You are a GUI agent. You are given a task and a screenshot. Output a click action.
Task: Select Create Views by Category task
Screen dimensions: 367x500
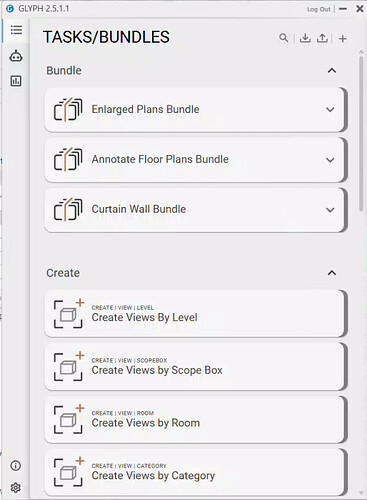point(196,472)
